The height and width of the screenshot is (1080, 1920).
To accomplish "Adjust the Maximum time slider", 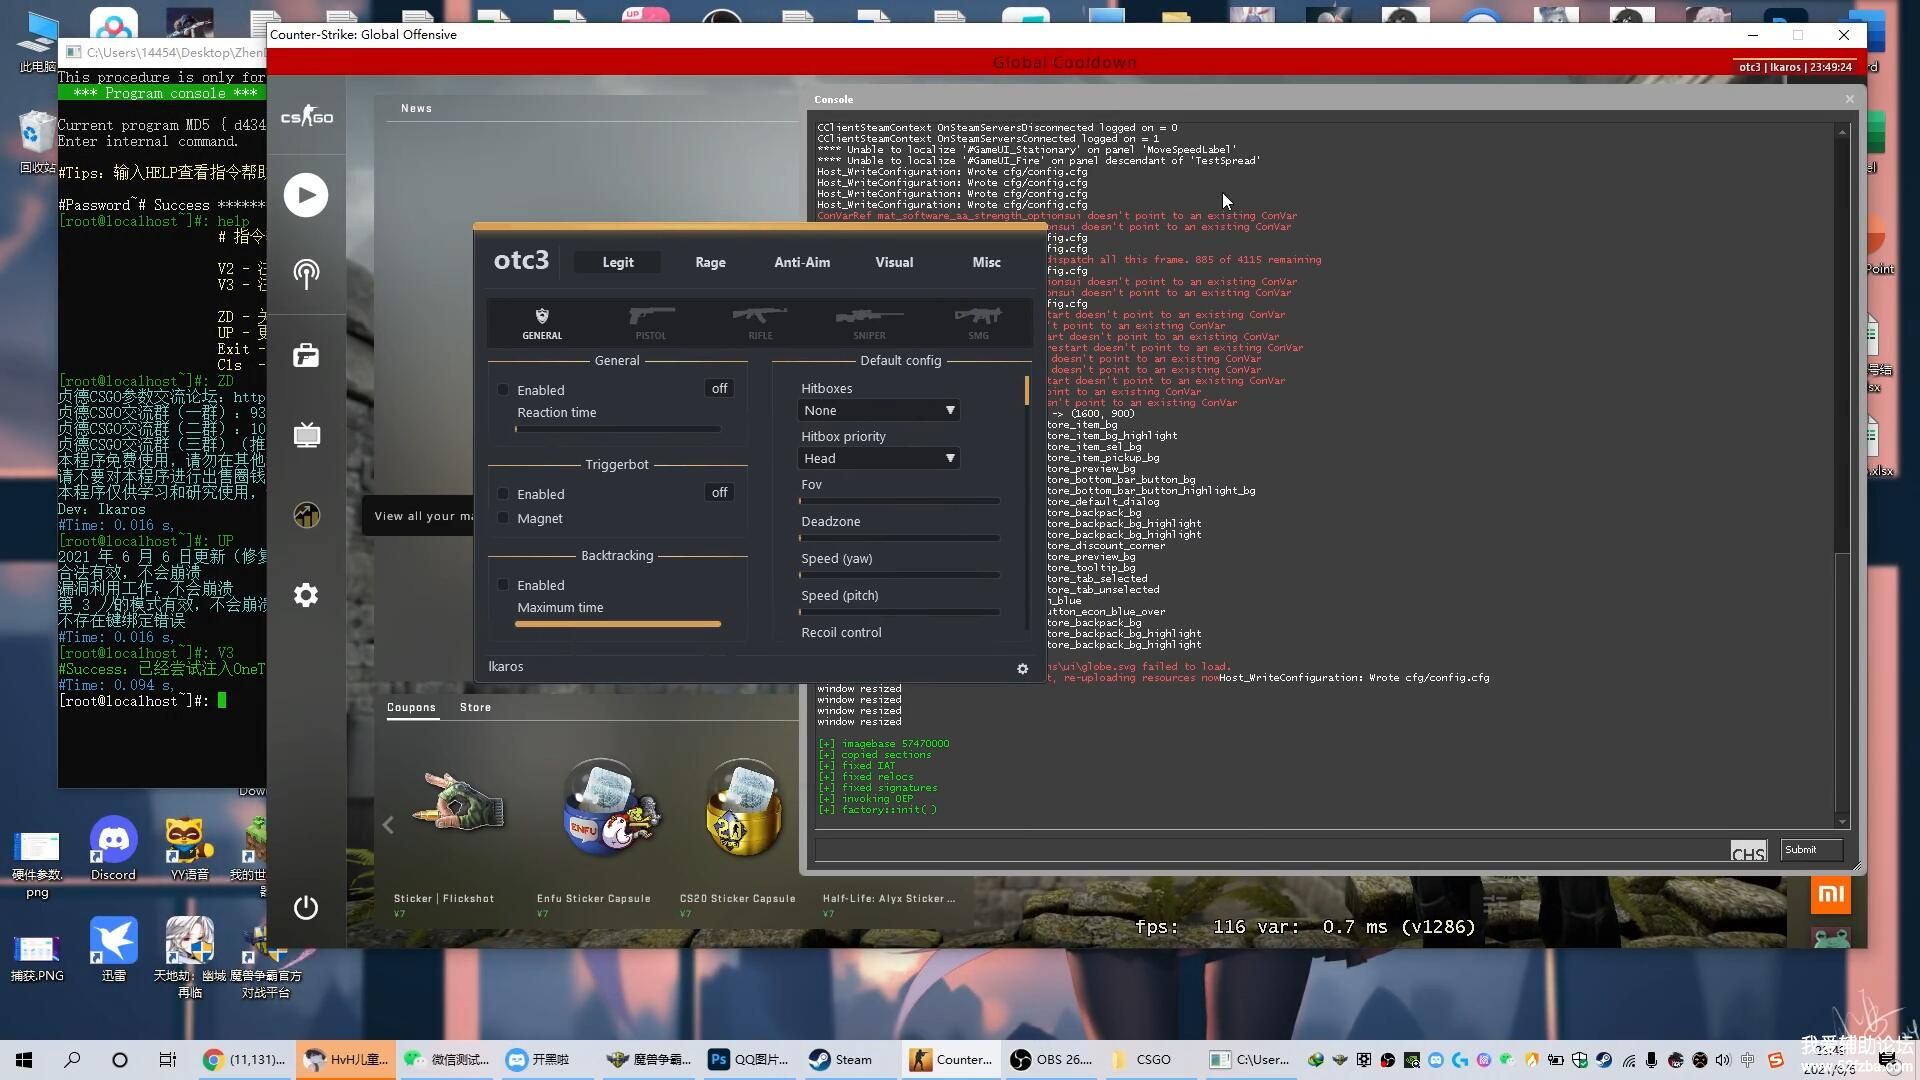I will click(618, 624).
